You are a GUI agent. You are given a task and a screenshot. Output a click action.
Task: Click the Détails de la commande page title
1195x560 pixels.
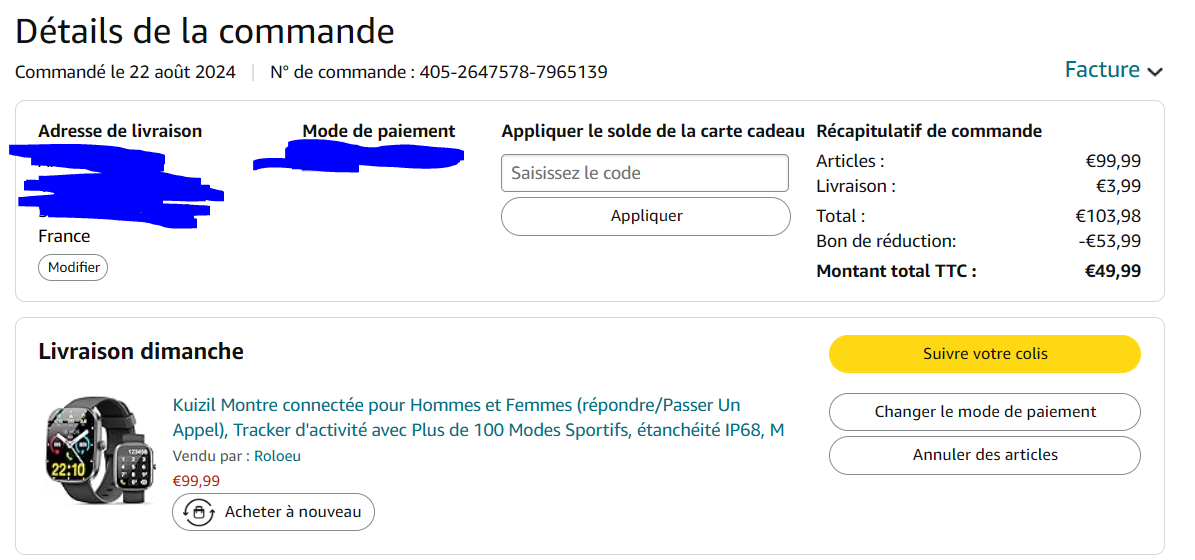tap(205, 31)
